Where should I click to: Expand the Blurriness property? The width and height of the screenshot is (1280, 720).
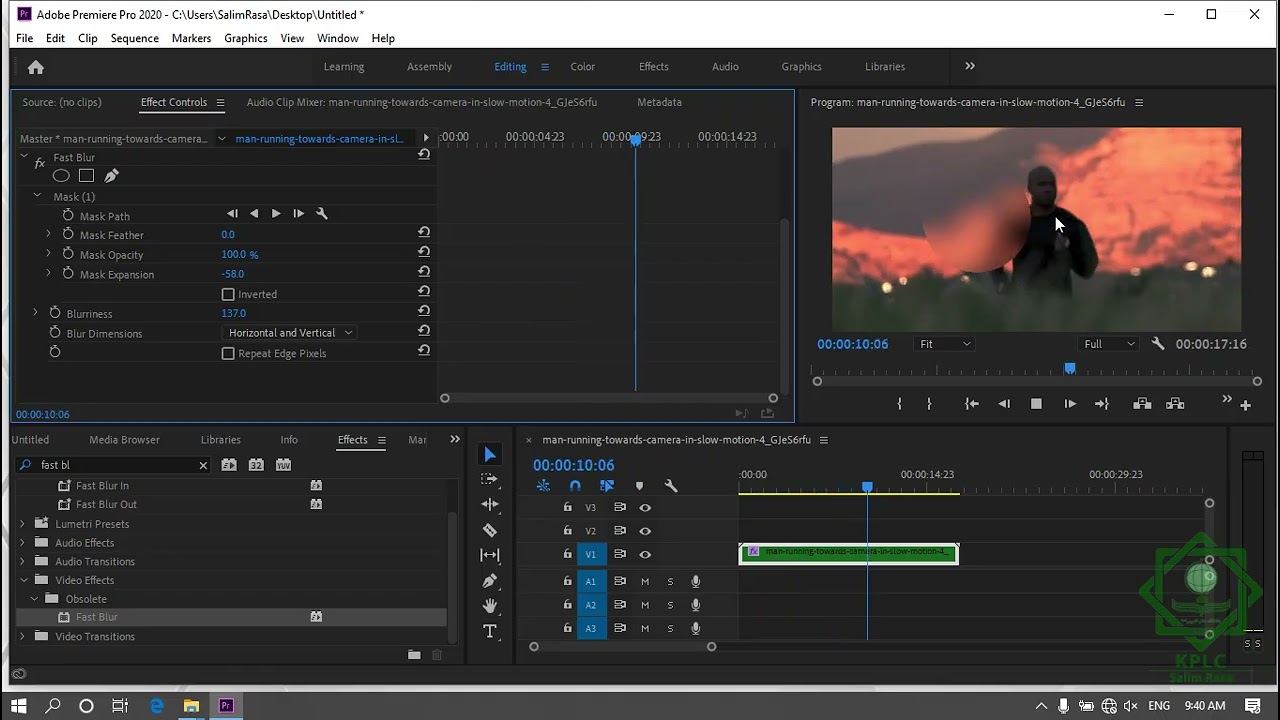(x=36, y=313)
